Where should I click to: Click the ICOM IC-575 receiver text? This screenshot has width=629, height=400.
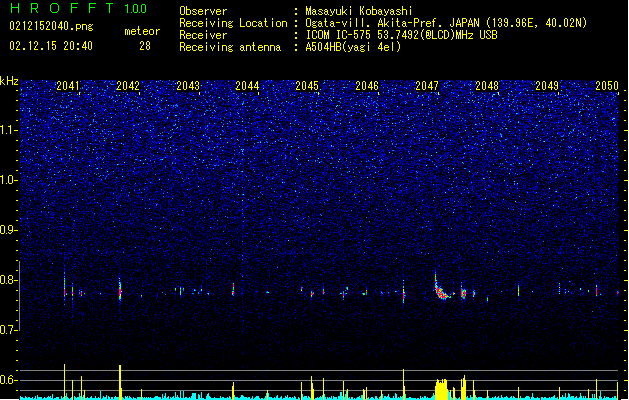point(402,35)
